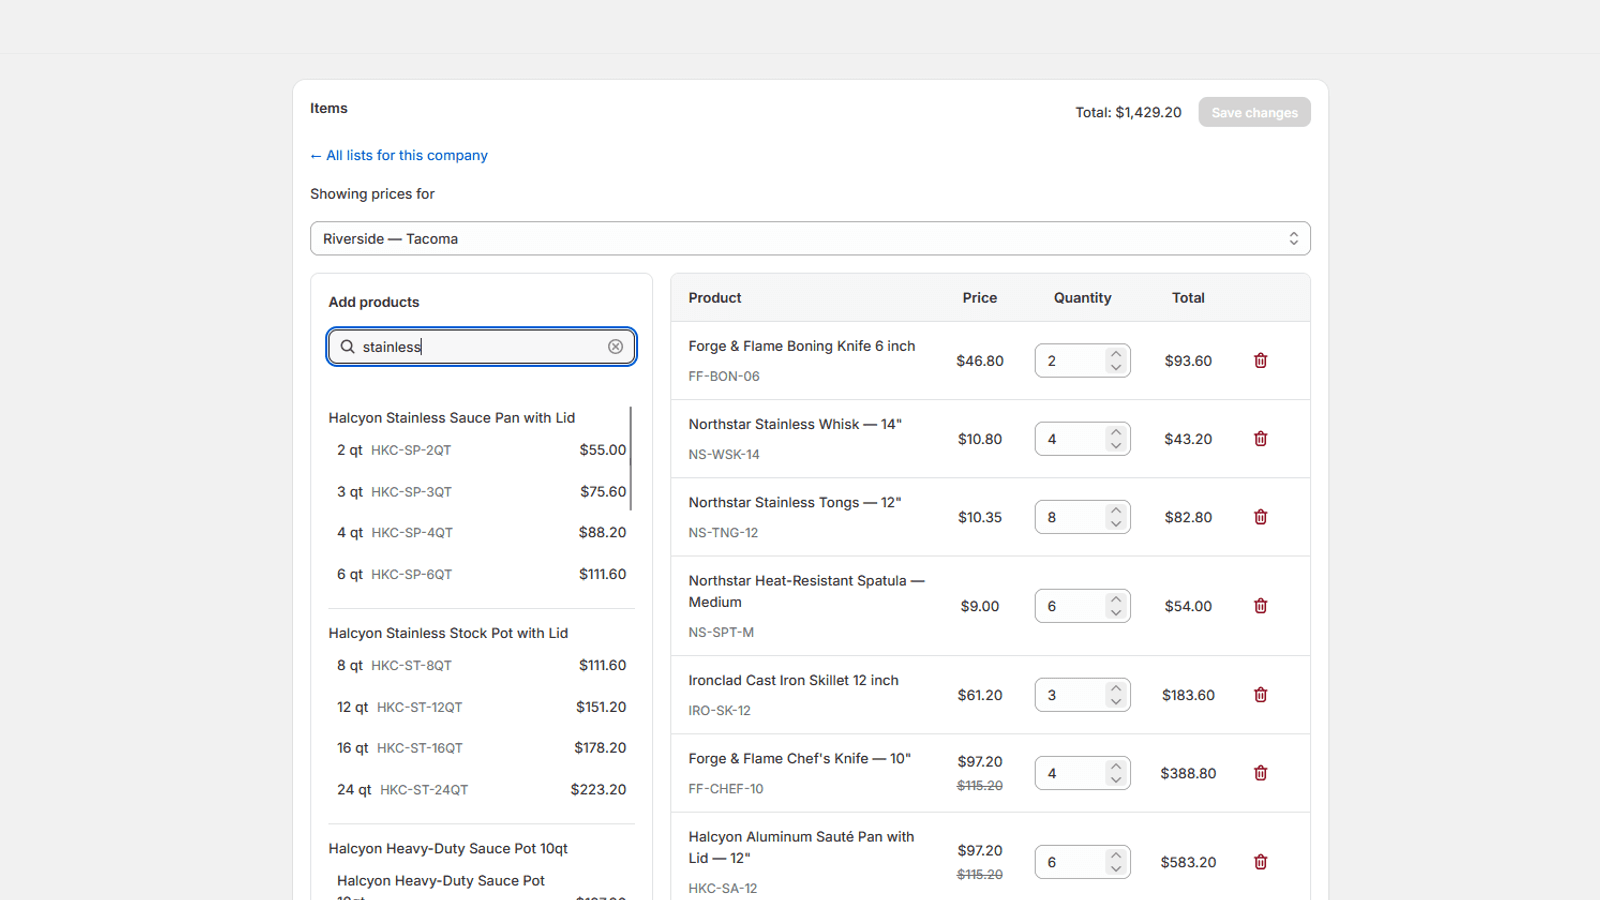Decrease Stainless Whisk quantity stepper
Viewport: 1600px width, 900px height.
click(1116, 446)
